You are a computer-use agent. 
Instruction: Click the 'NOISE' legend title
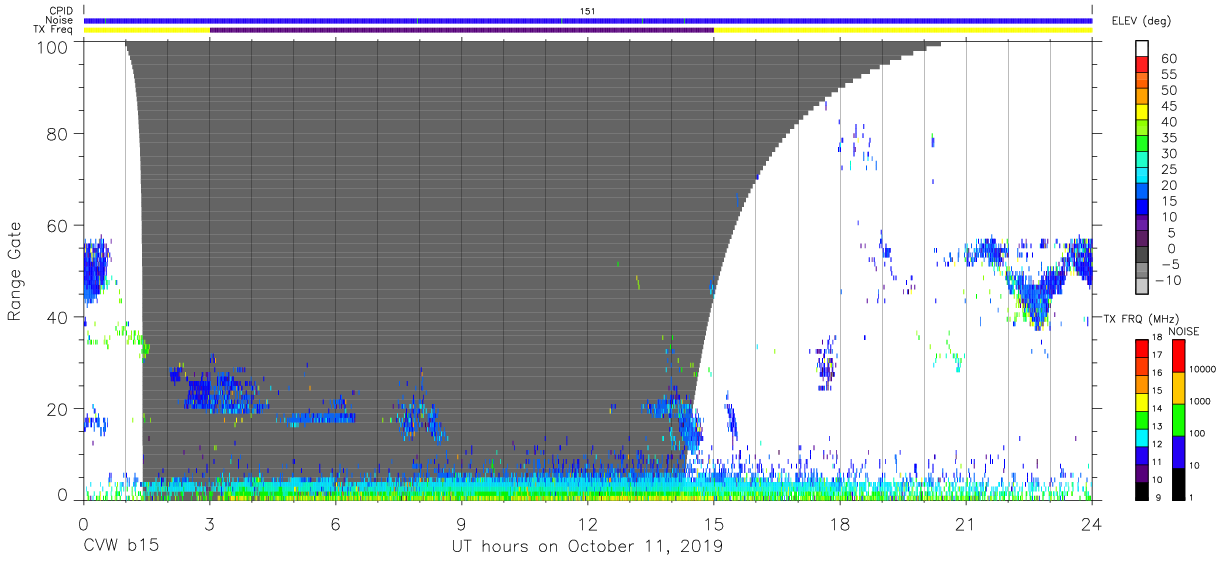pyautogui.click(x=1184, y=331)
